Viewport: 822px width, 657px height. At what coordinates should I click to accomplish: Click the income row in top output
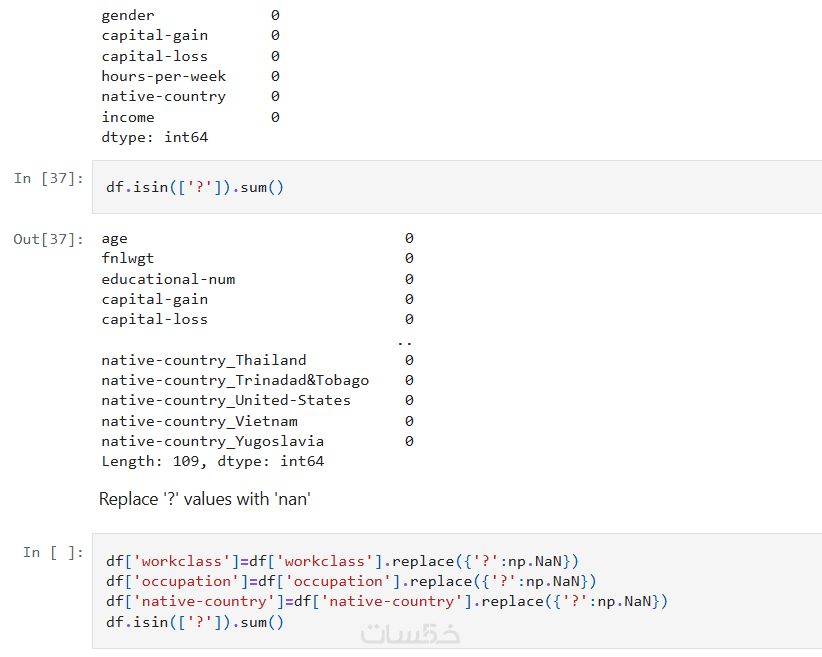[128, 117]
